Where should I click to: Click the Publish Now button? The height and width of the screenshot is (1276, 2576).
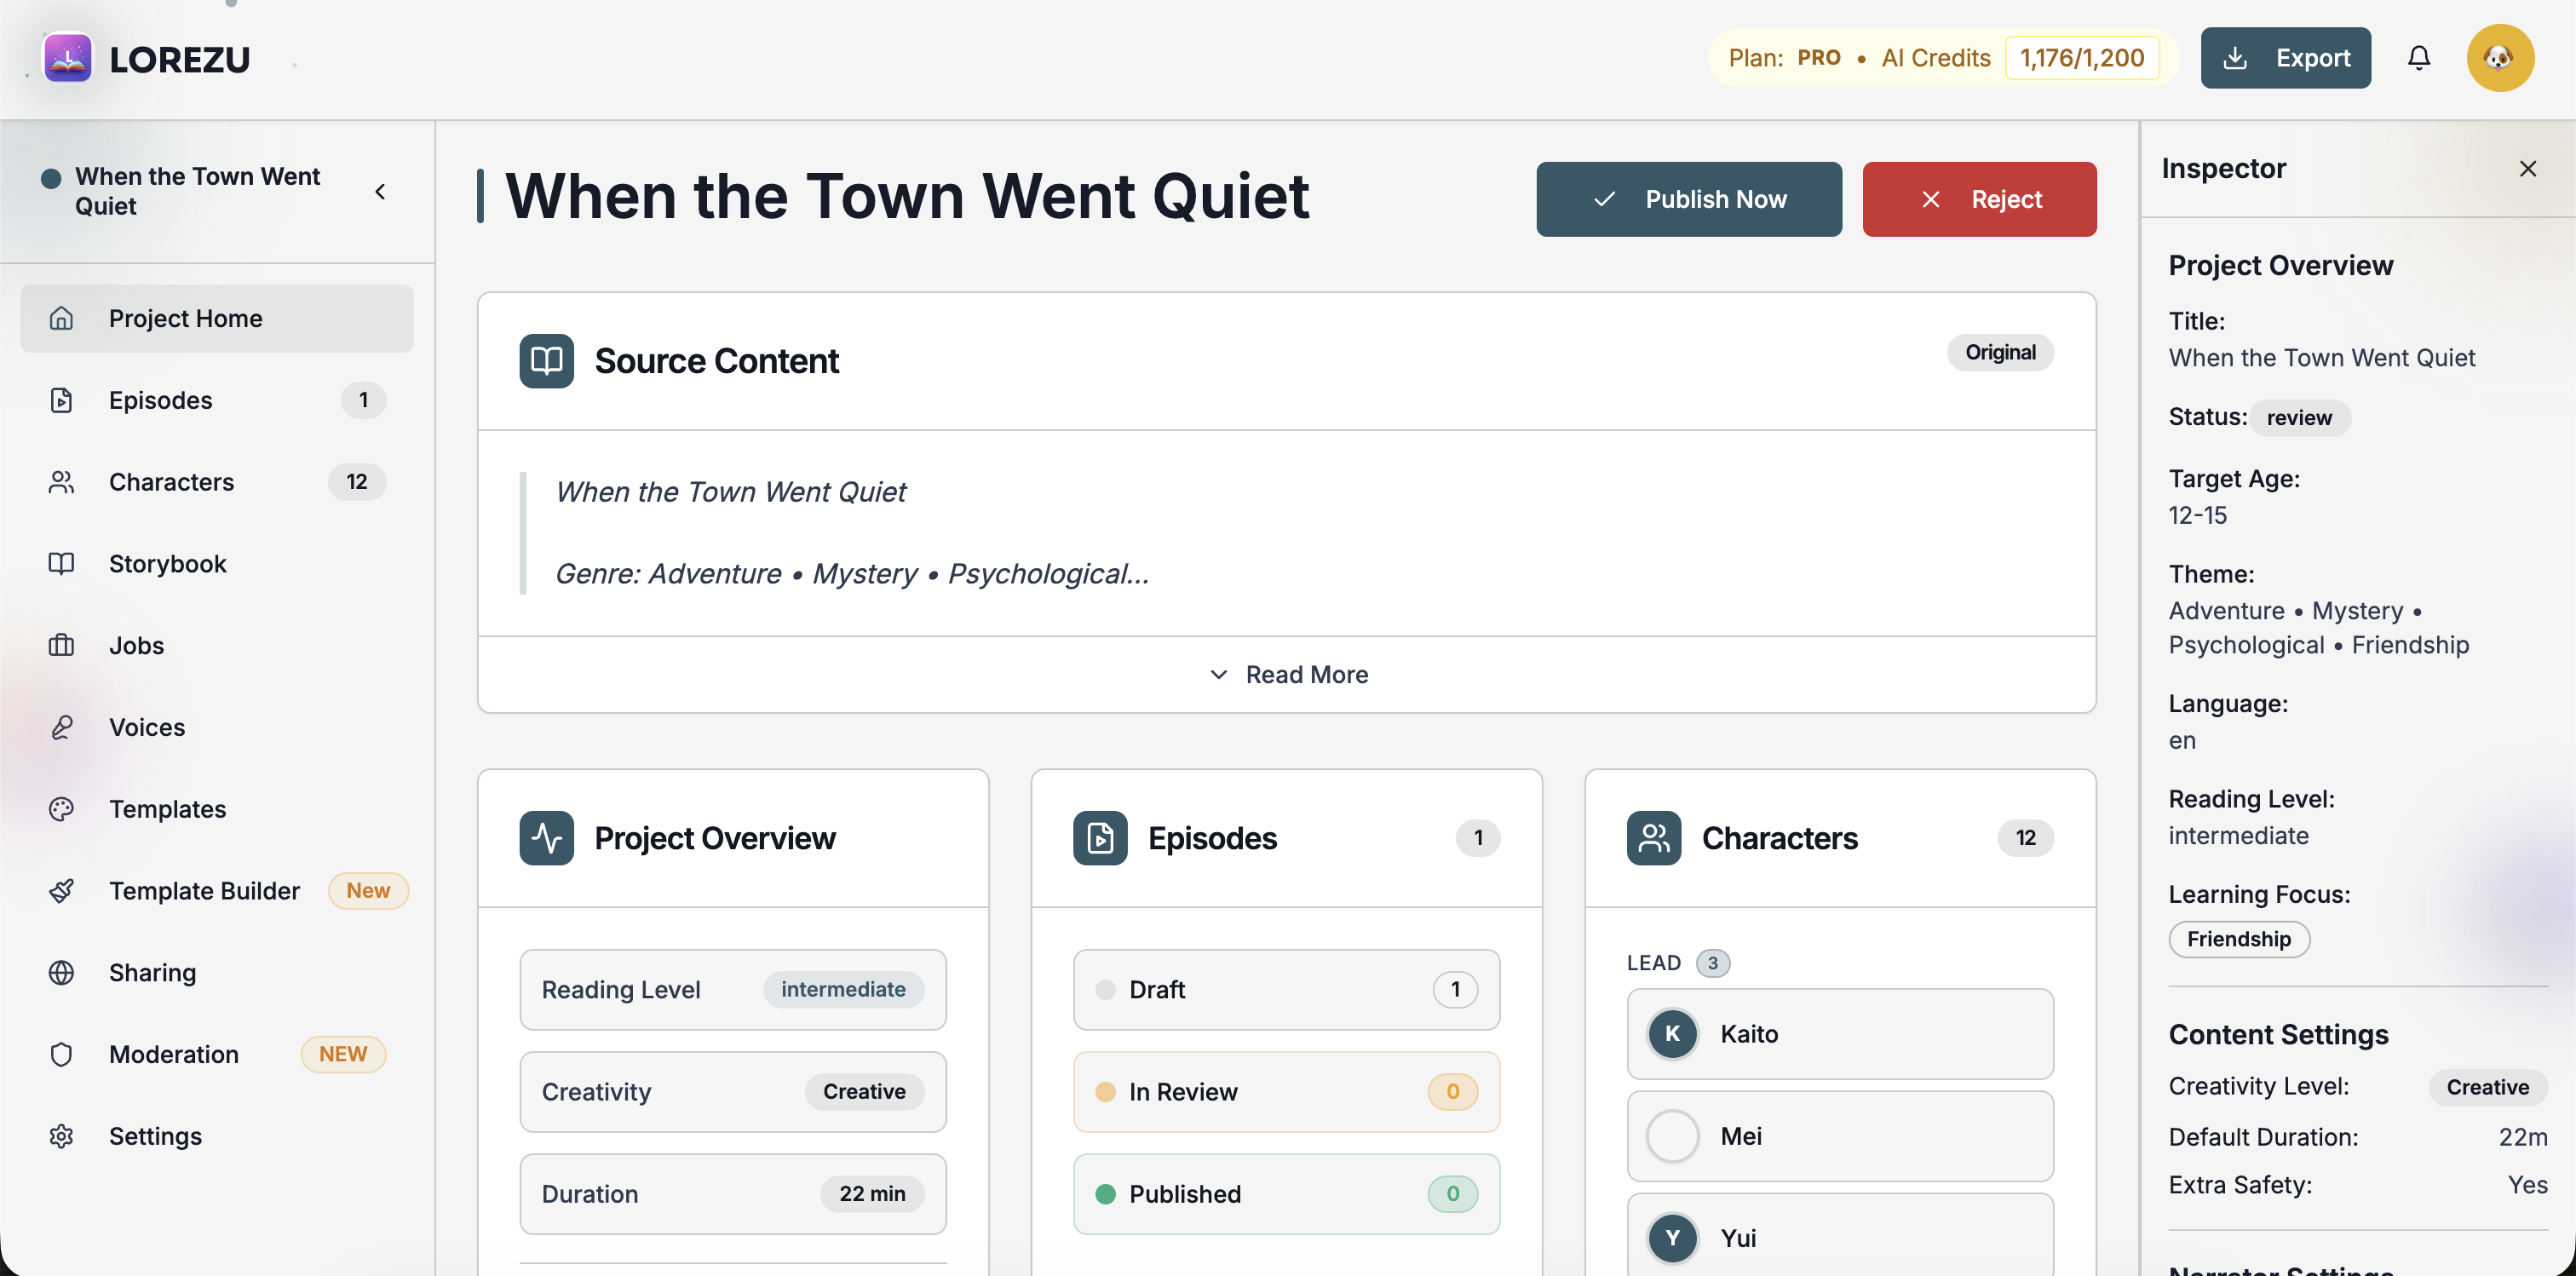coord(1689,199)
